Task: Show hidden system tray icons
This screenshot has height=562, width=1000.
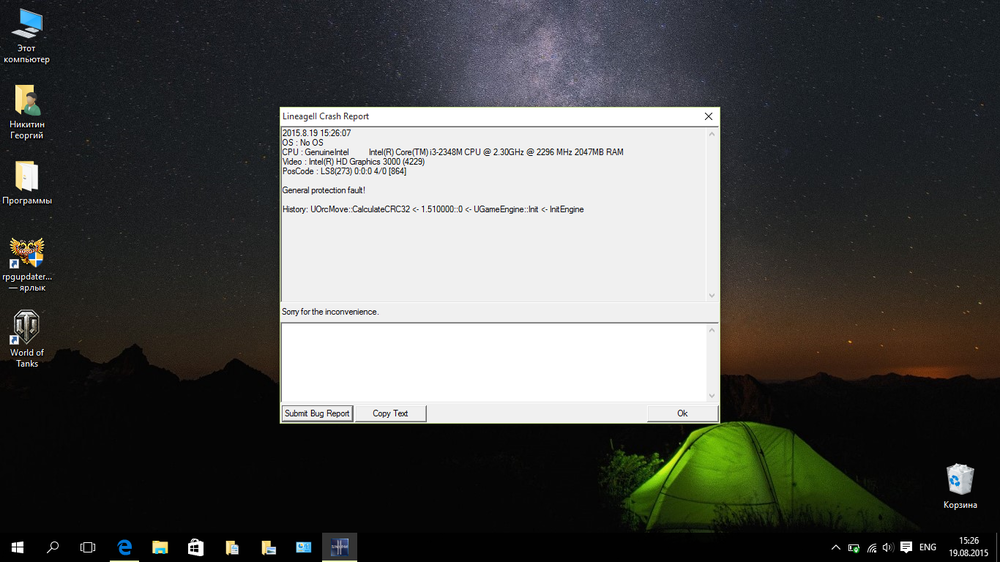Action: click(835, 547)
